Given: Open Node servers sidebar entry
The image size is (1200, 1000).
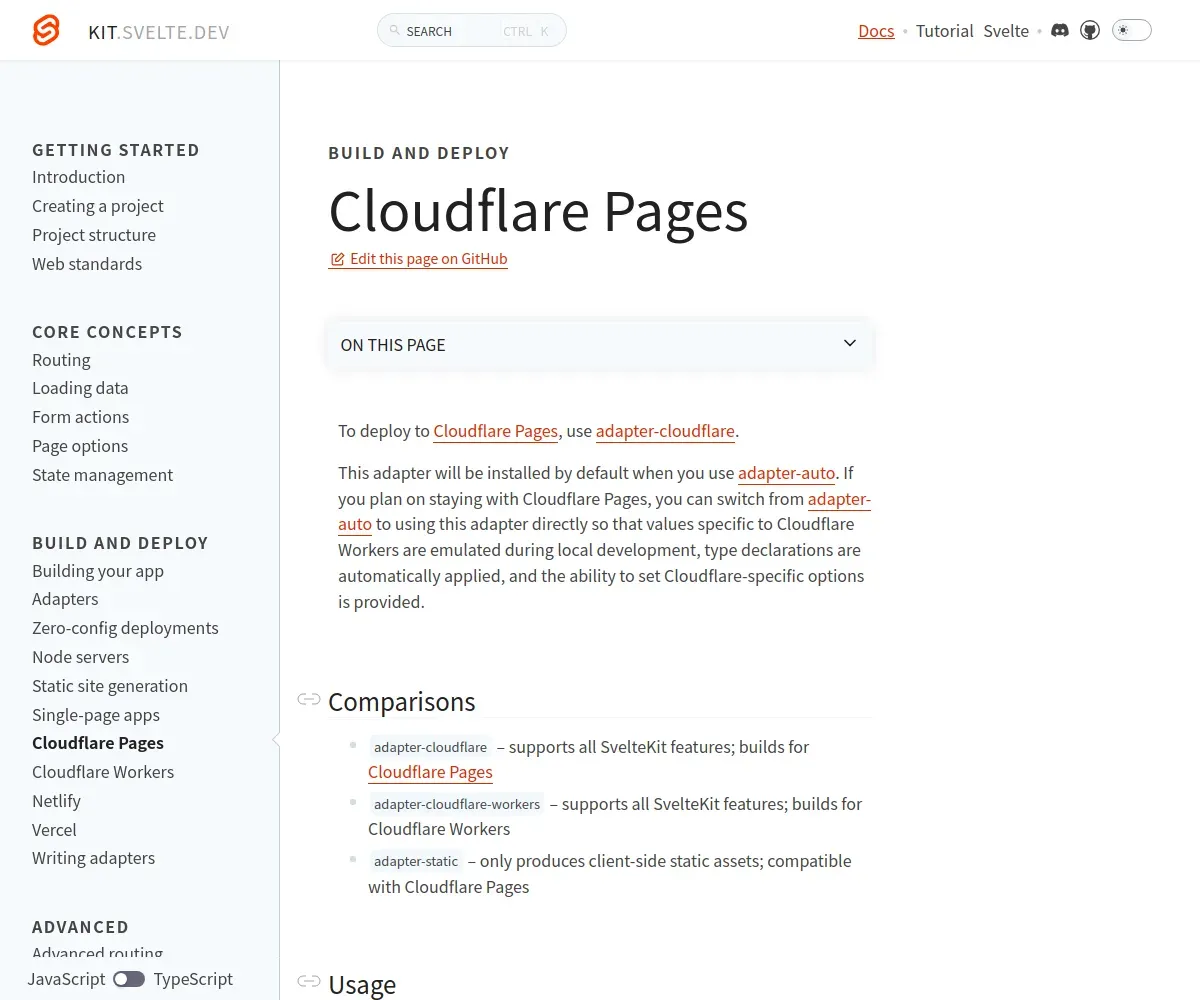Looking at the screenshot, I should [x=80, y=657].
